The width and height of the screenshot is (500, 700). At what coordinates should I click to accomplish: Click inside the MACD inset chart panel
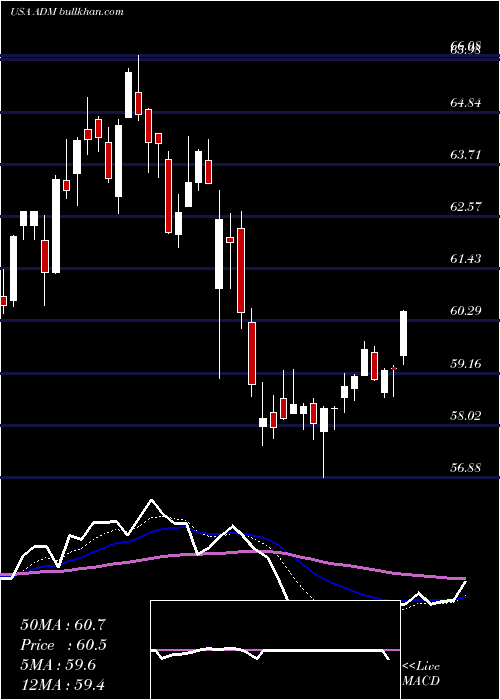click(x=275, y=650)
